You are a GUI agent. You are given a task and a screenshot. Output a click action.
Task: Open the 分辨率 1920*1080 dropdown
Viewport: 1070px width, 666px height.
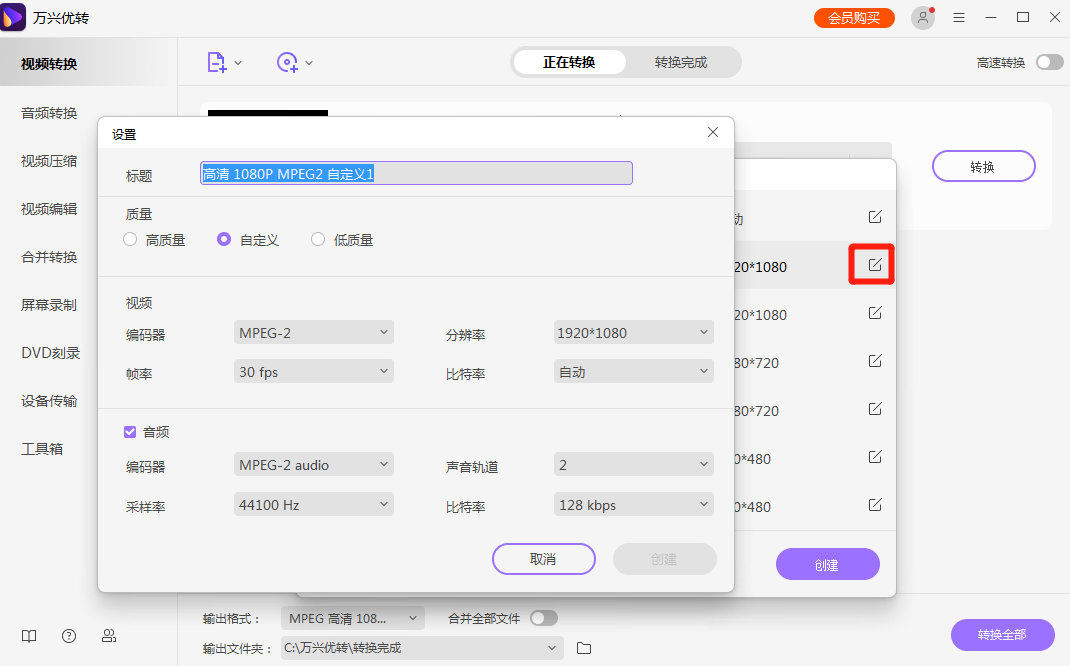[633, 331]
